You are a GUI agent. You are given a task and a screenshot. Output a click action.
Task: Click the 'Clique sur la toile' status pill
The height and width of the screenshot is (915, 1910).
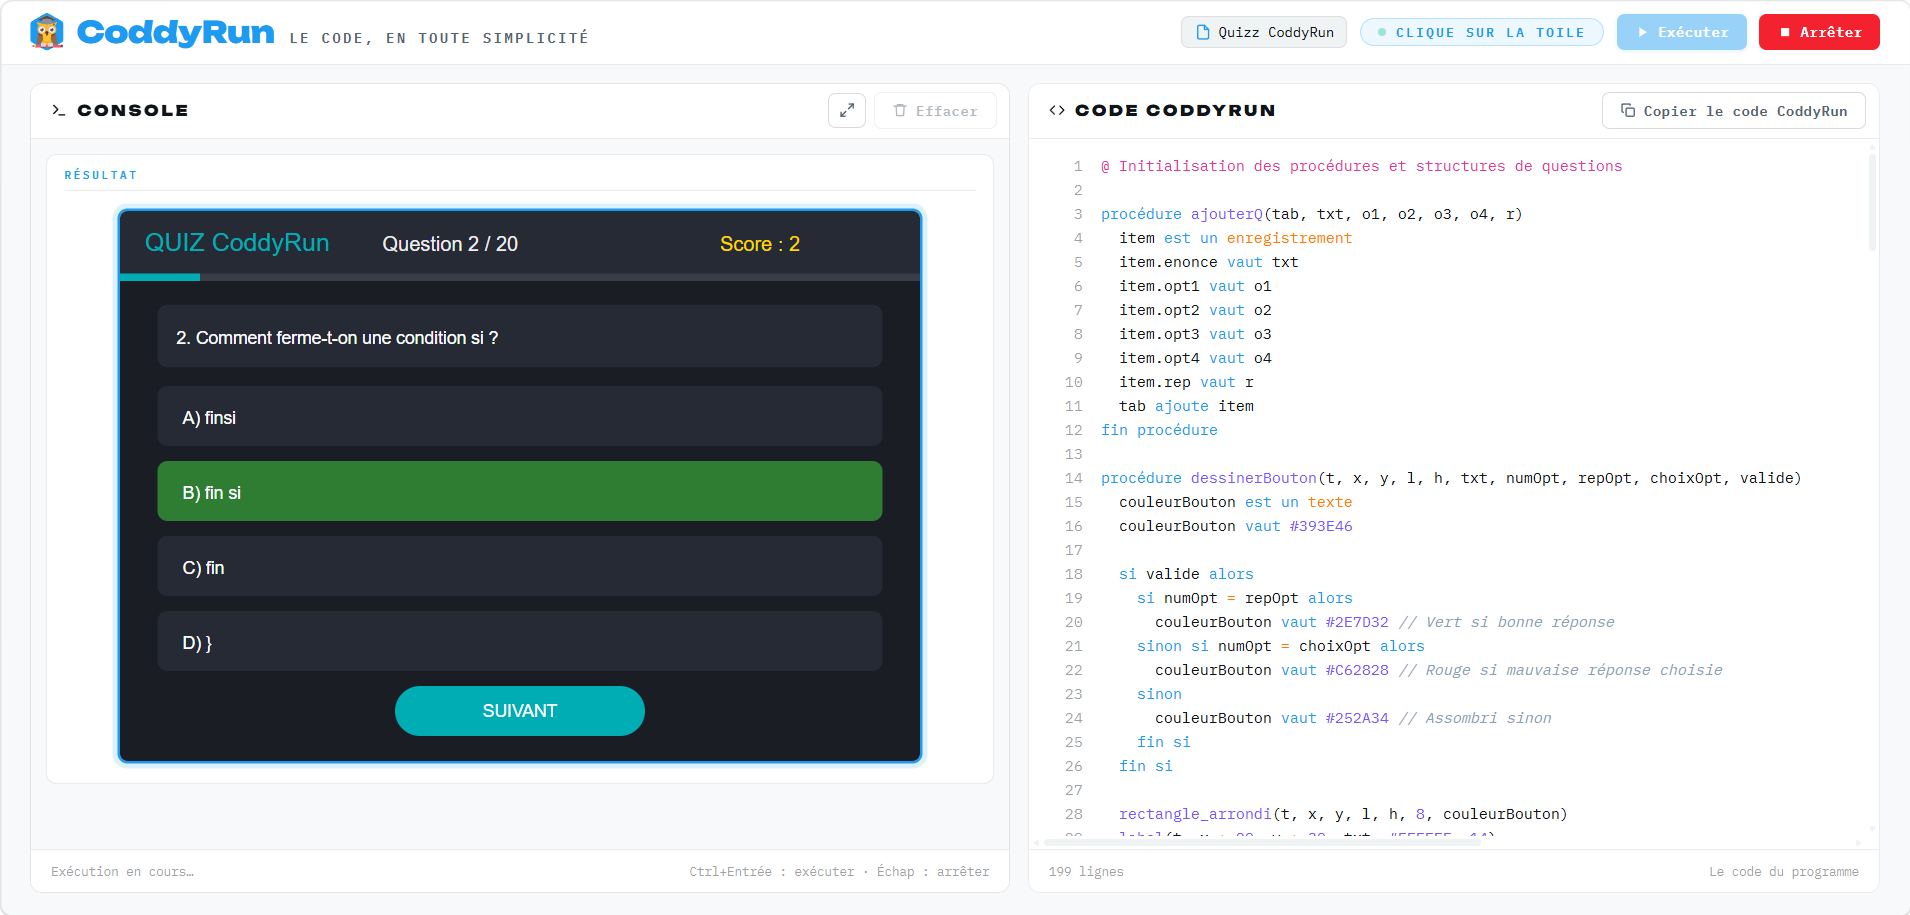point(1481,32)
